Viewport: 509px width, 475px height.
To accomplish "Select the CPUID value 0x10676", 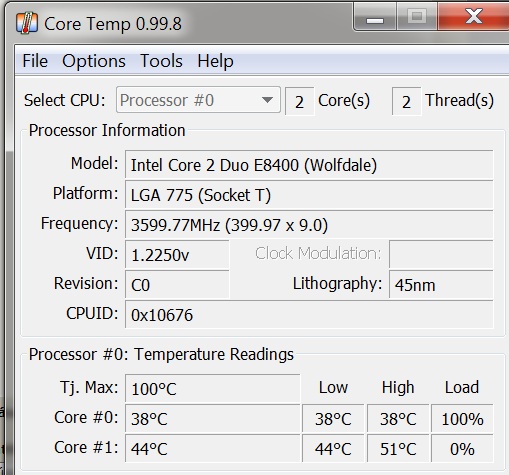I will [309, 314].
